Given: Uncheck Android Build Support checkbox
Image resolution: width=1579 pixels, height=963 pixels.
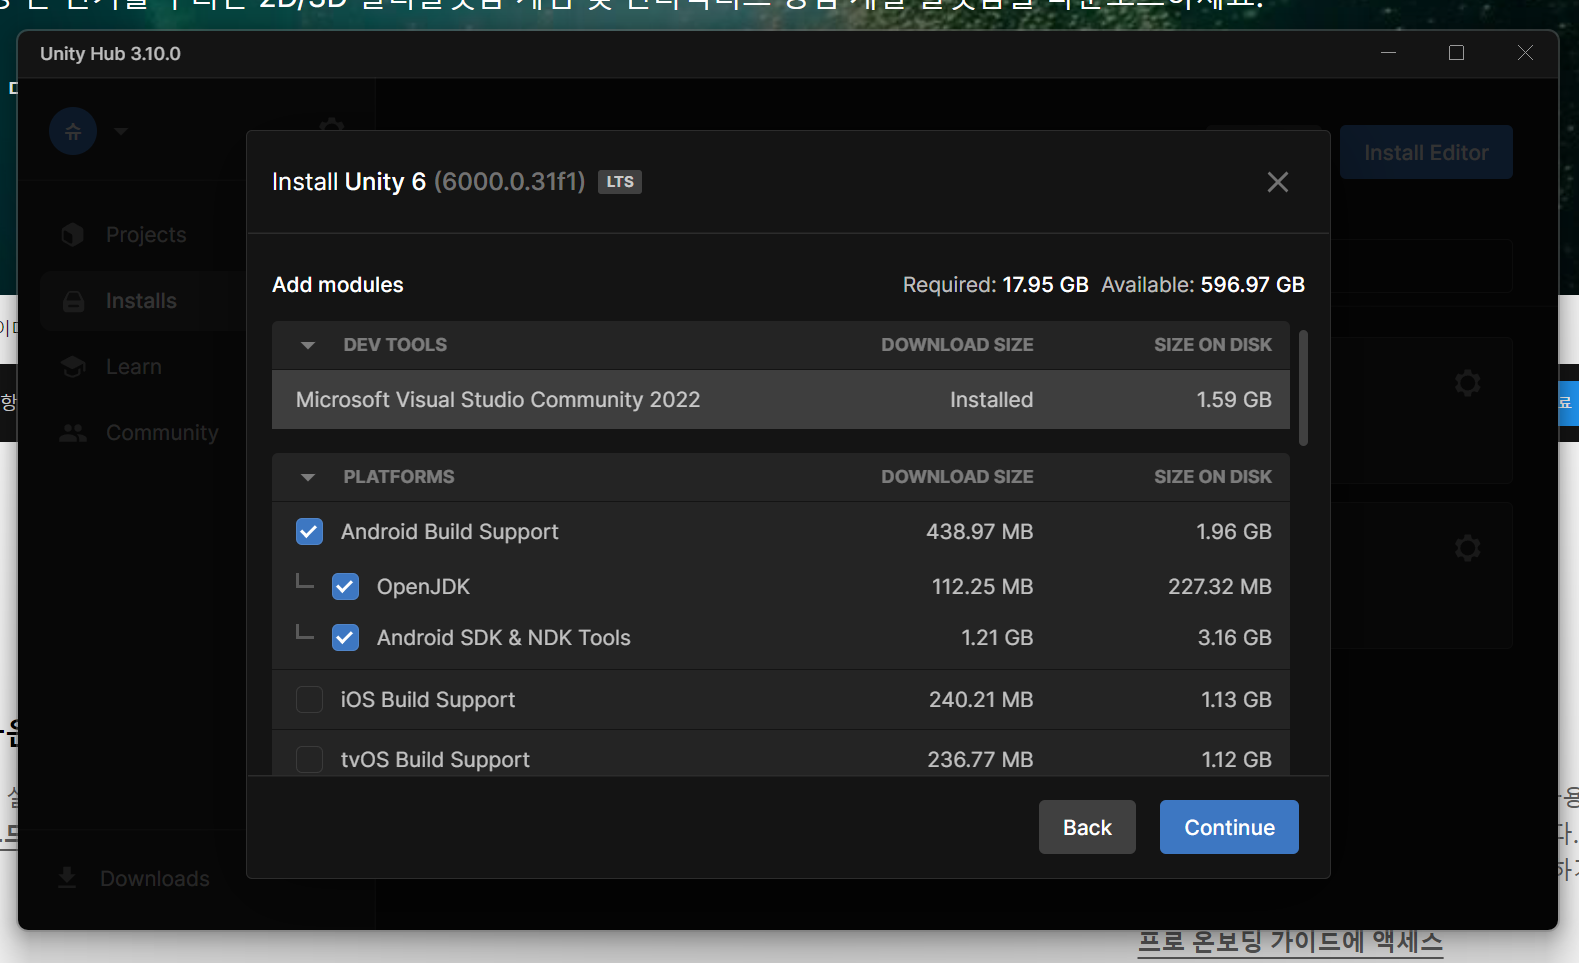Looking at the screenshot, I should tap(309, 532).
